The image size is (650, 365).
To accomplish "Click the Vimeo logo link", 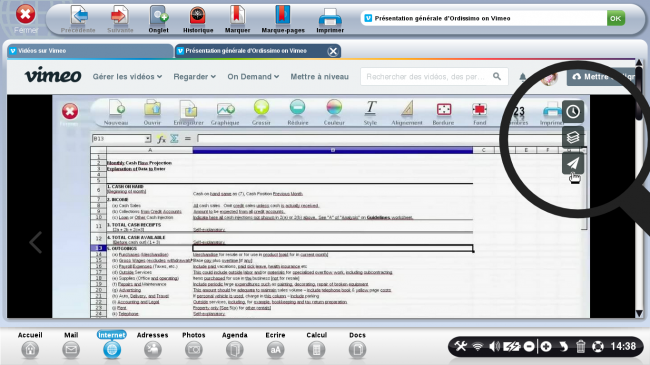I will pos(53,75).
